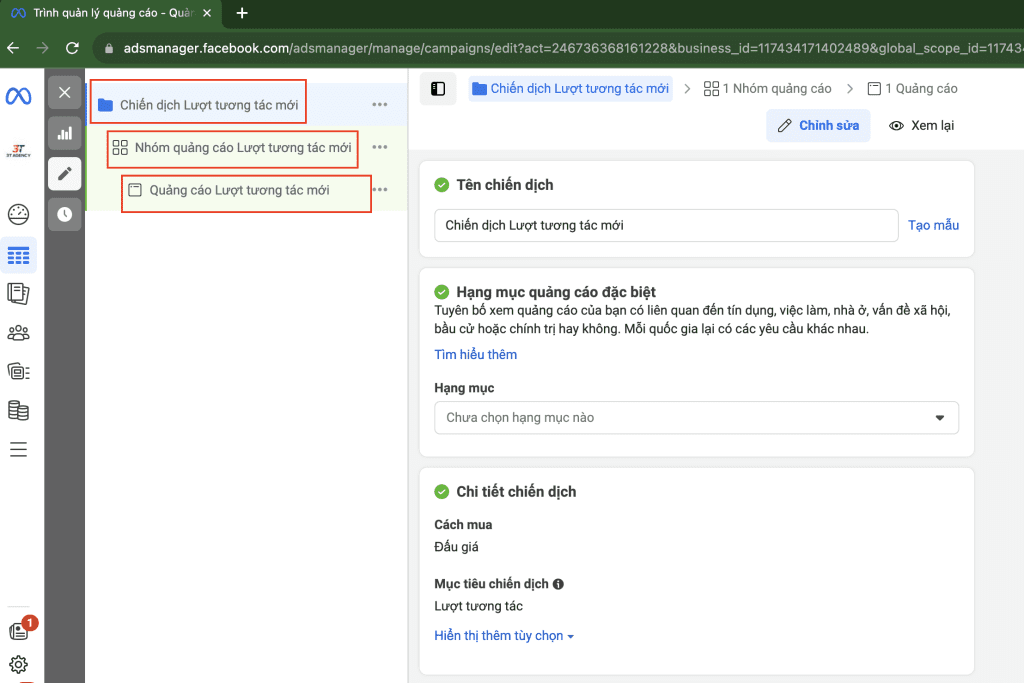Select the pencil edit mode icon
The width and height of the screenshot is (1024, 683).
65,174
